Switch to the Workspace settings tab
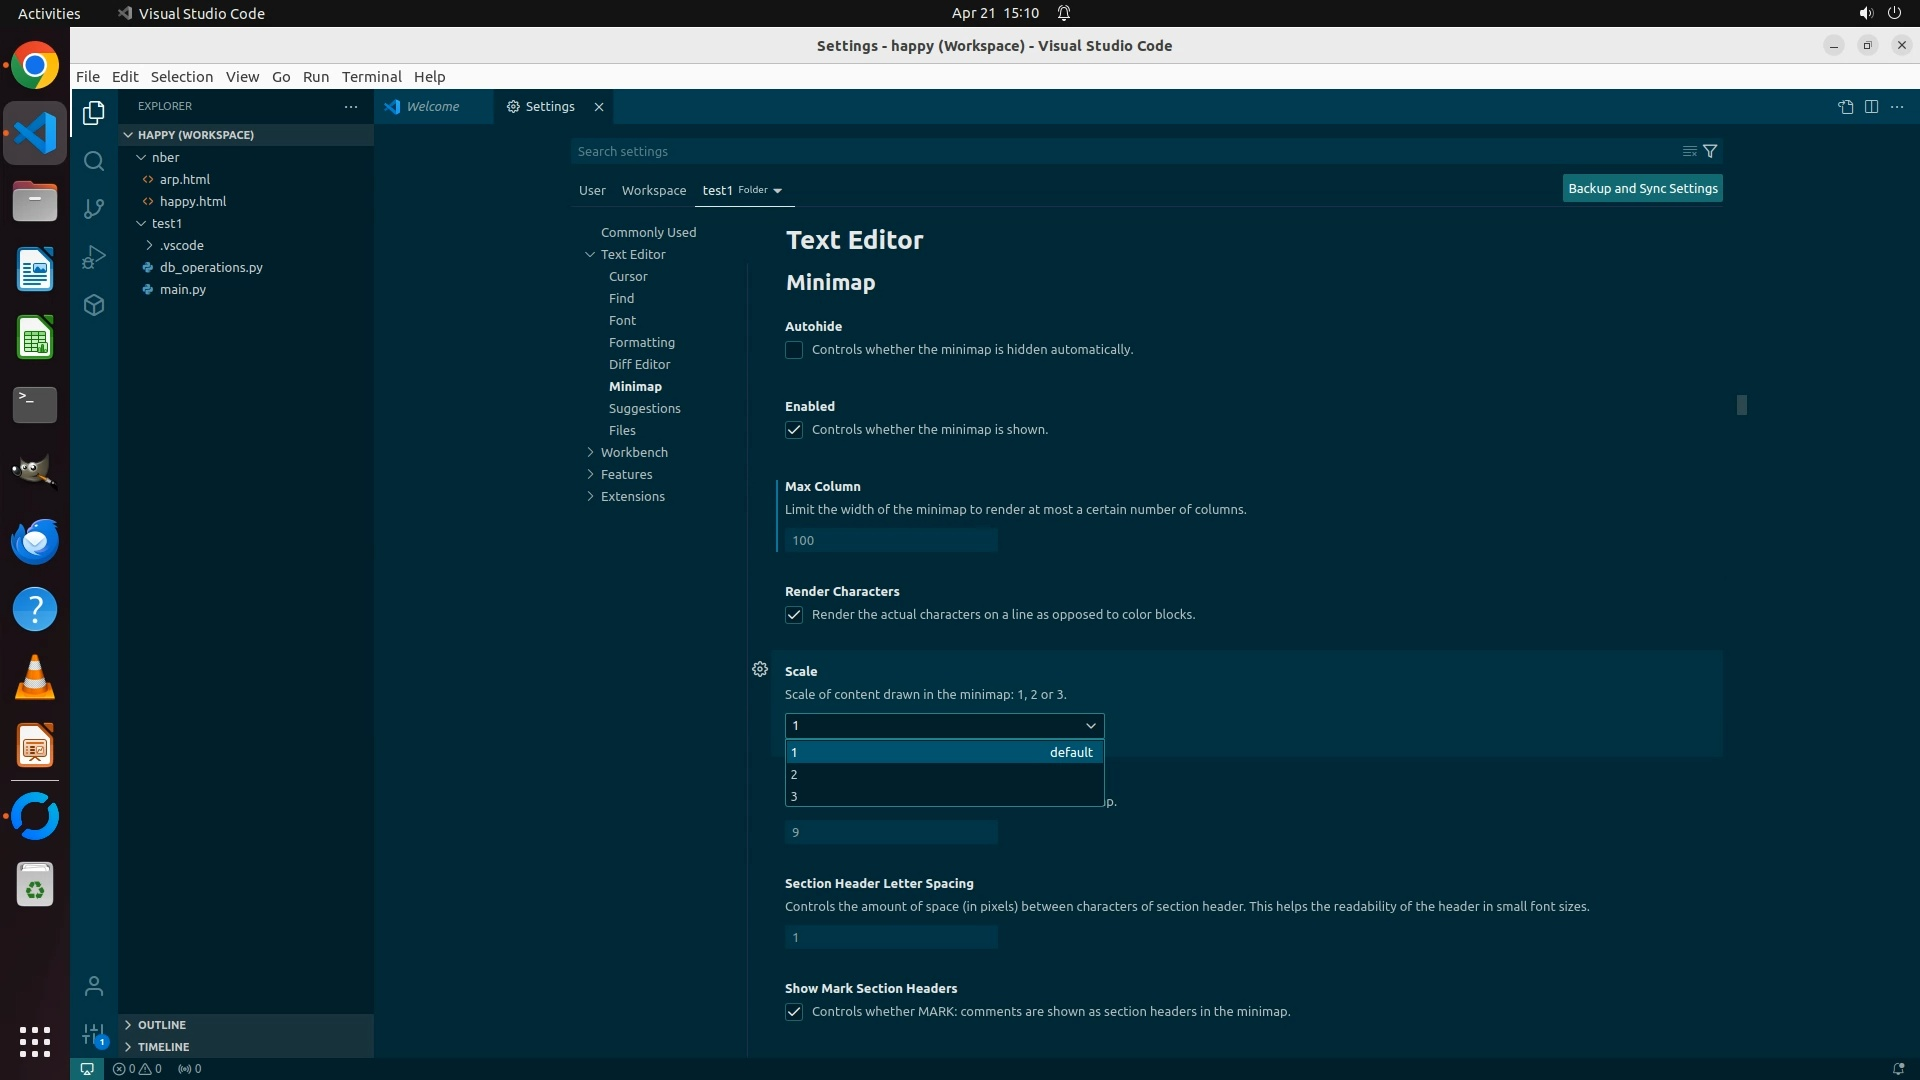Viewport: 1920px width, 1080px height. click(653, 190)
